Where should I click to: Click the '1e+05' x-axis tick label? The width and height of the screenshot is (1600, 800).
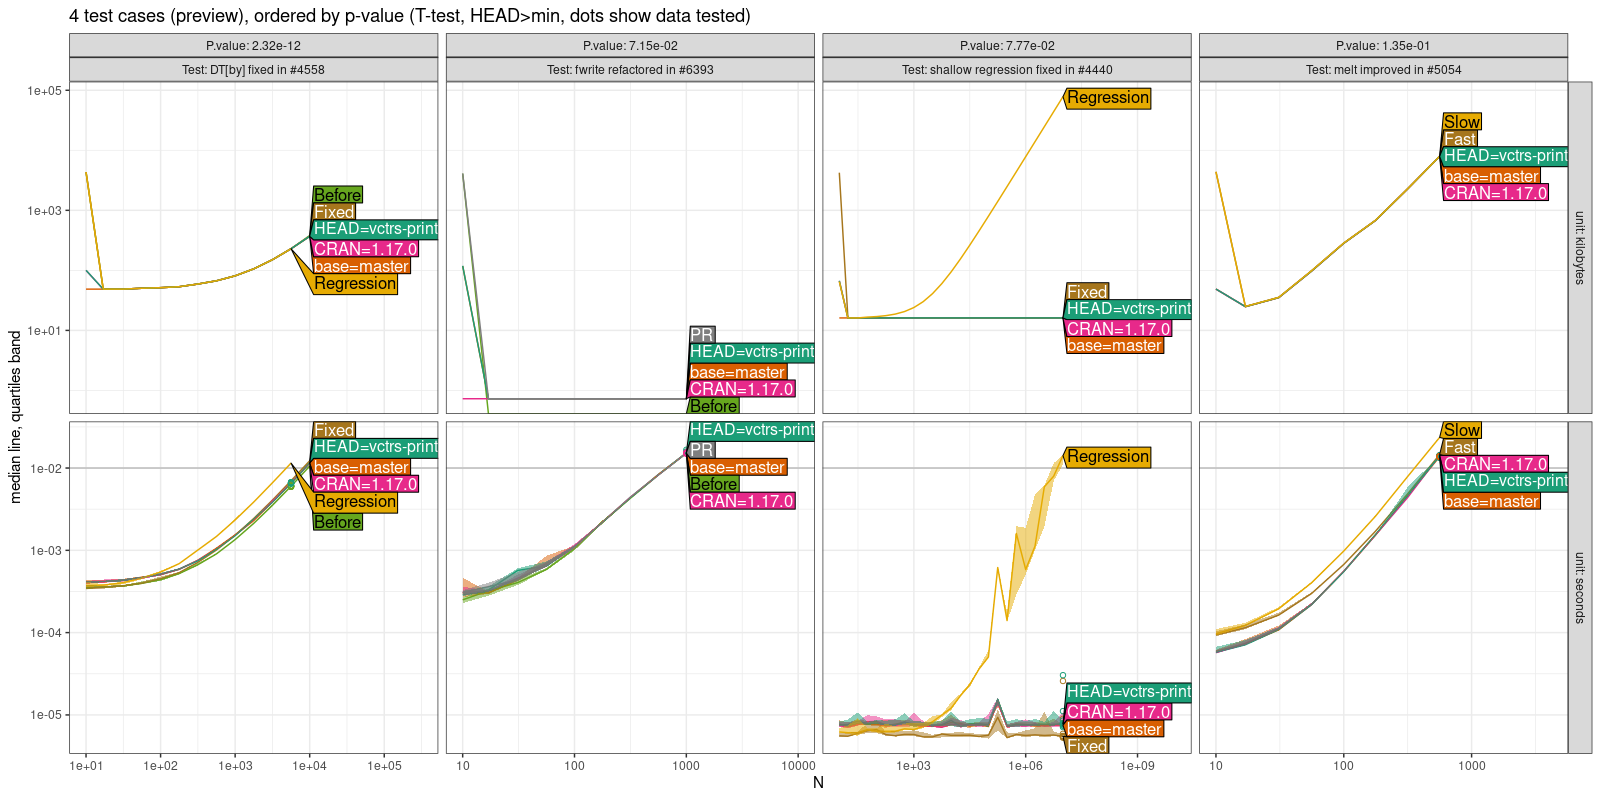click(x=384, y=766)
